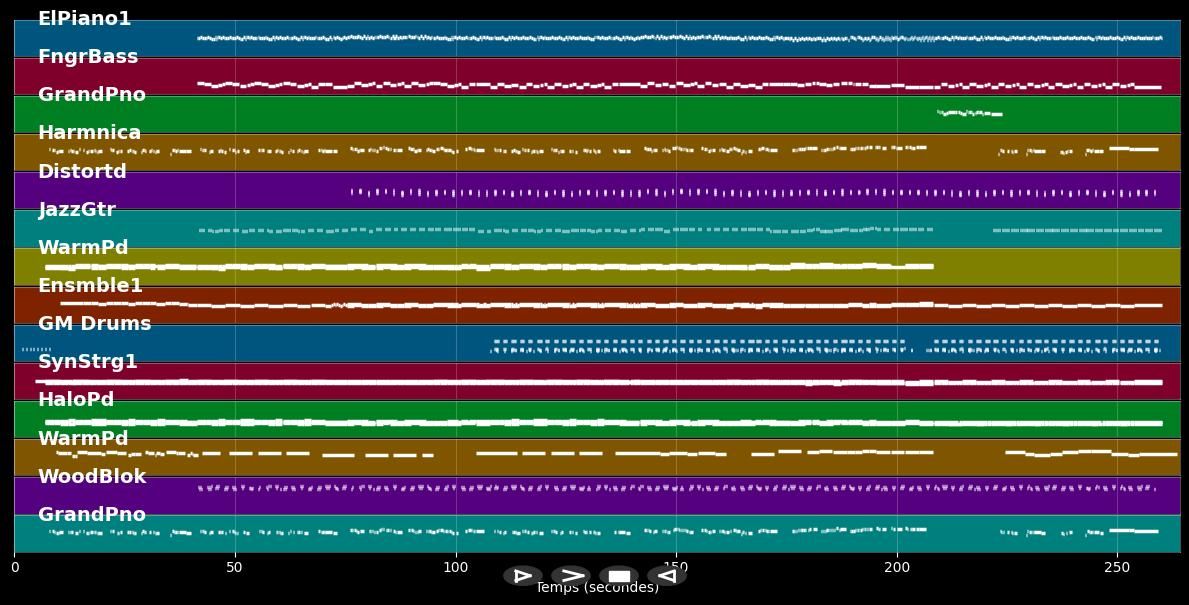This screenshot has height=605, width=1189.
Task: Click the GM Drums track label
Action: click(x=94, y=324)
